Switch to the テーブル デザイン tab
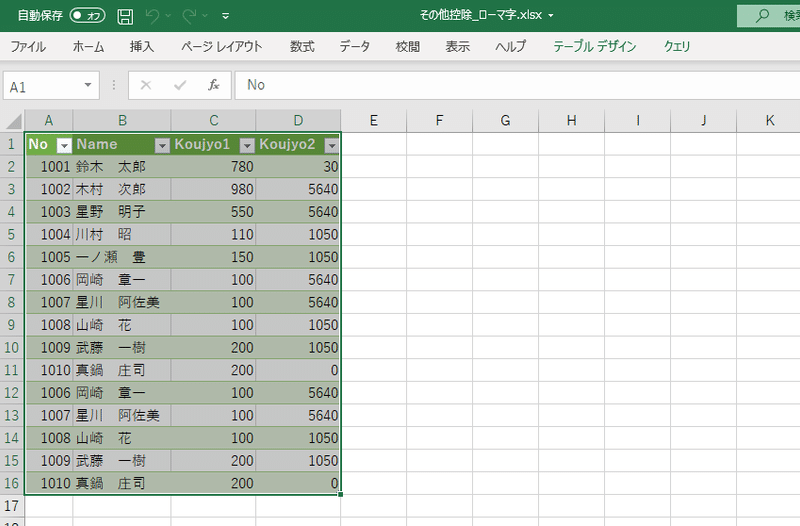This screenshot has width=800, height=526. pyautogui.click(x=595, y=46)
